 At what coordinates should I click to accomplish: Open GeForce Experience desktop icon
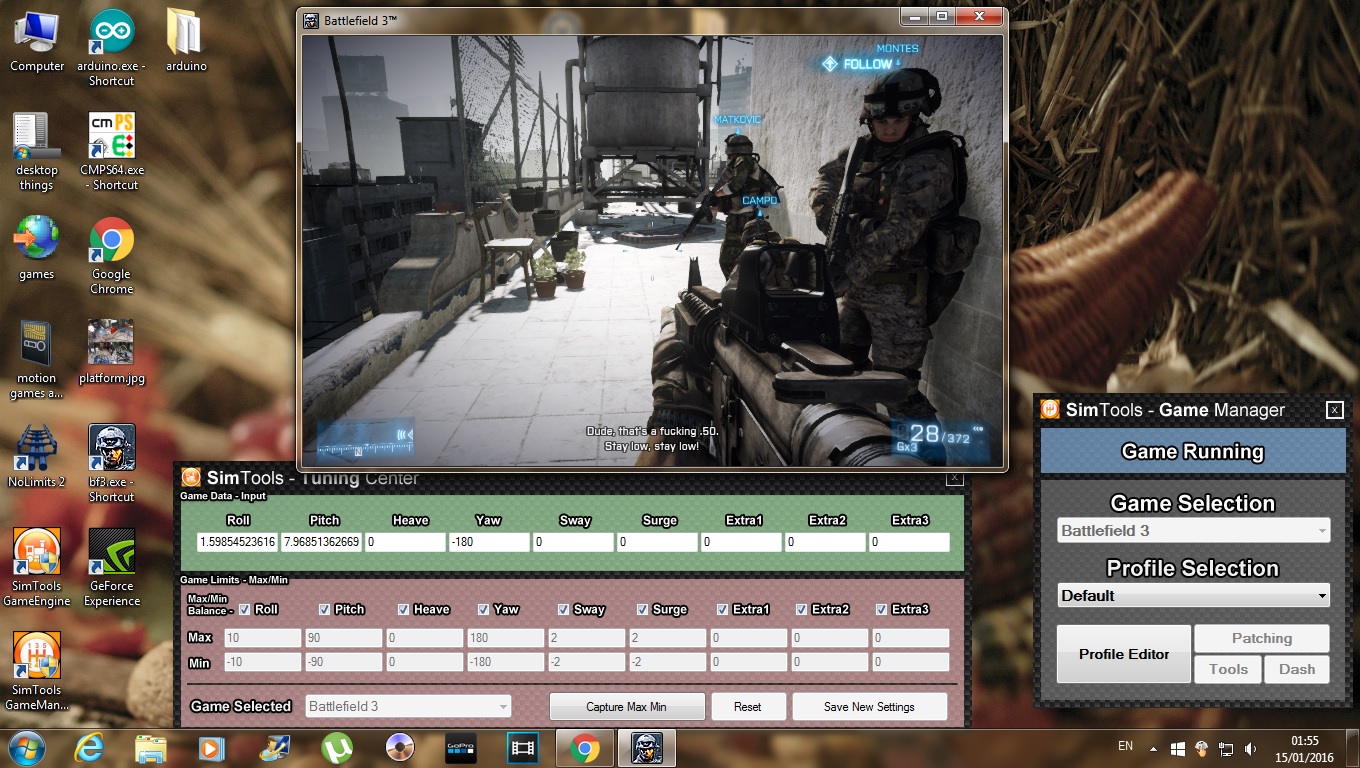pyautogui.click(x=112, y=568)
